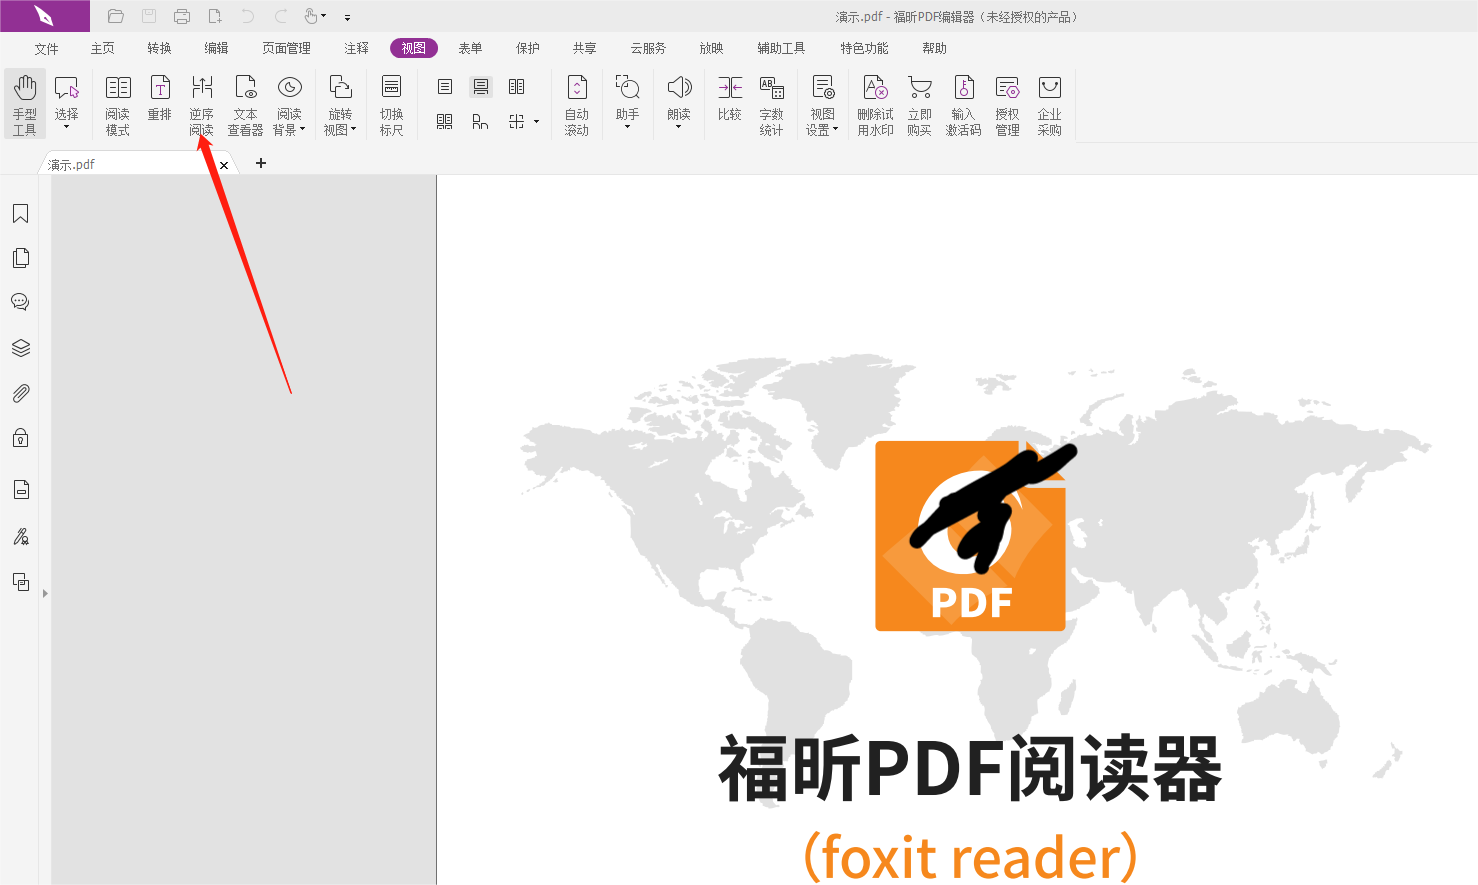Viewport: 1478px width, 885px height.
Task: Open the page thumbnails sidebar panel
Action: point(21,257)
